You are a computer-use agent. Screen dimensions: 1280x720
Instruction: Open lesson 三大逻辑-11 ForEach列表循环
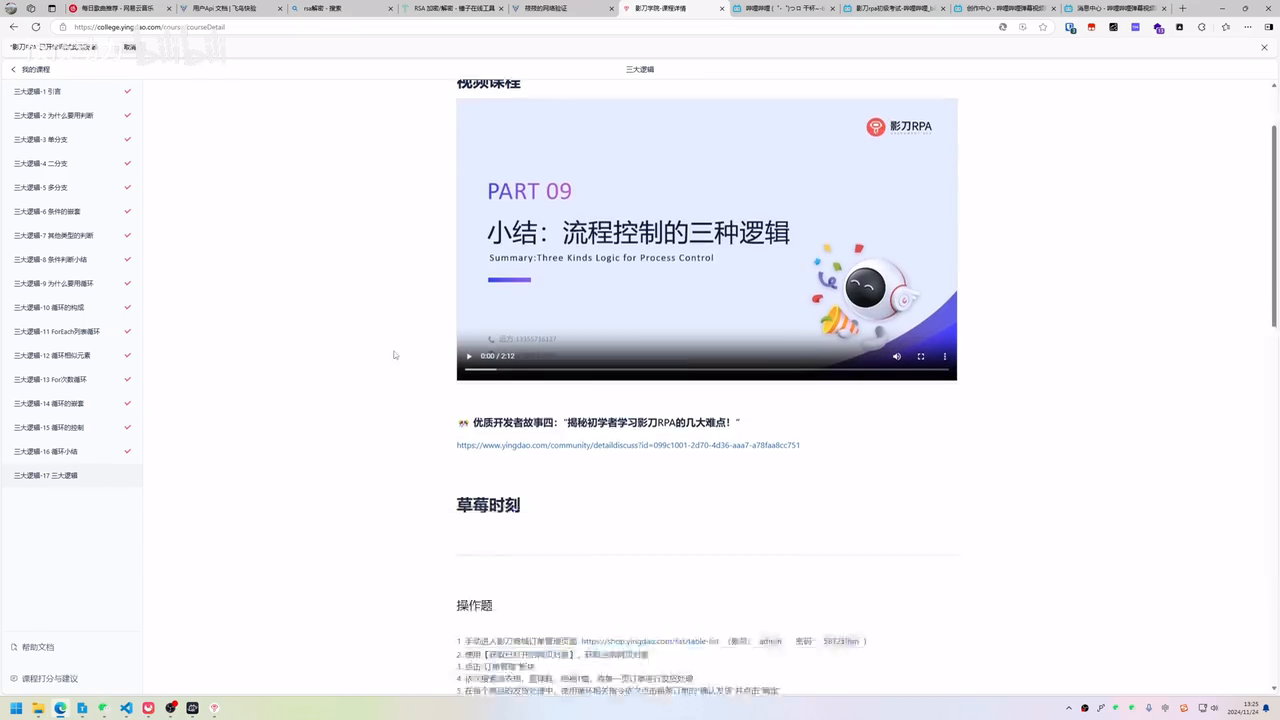(71, 331)
